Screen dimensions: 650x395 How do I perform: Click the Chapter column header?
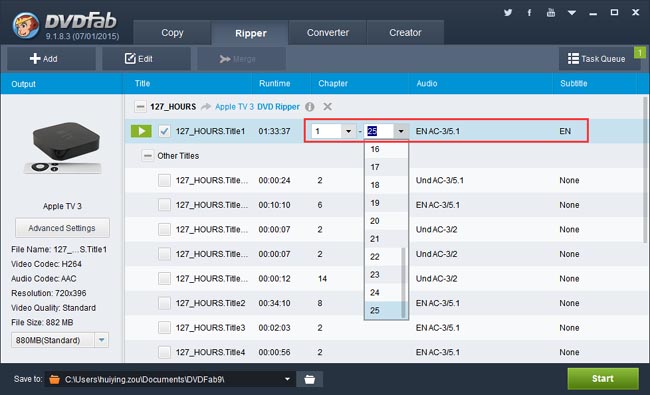click(x=333, y=83)
